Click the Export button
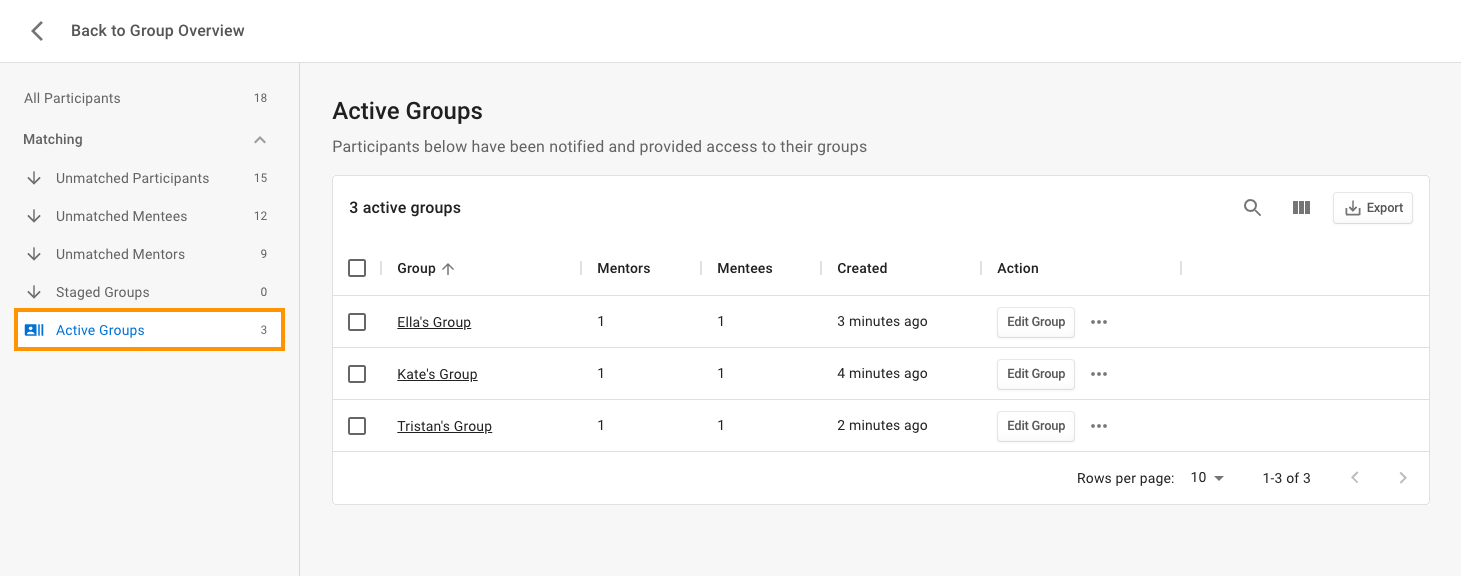This screenshot has height=576, width=1461. tap(1373, 208)
